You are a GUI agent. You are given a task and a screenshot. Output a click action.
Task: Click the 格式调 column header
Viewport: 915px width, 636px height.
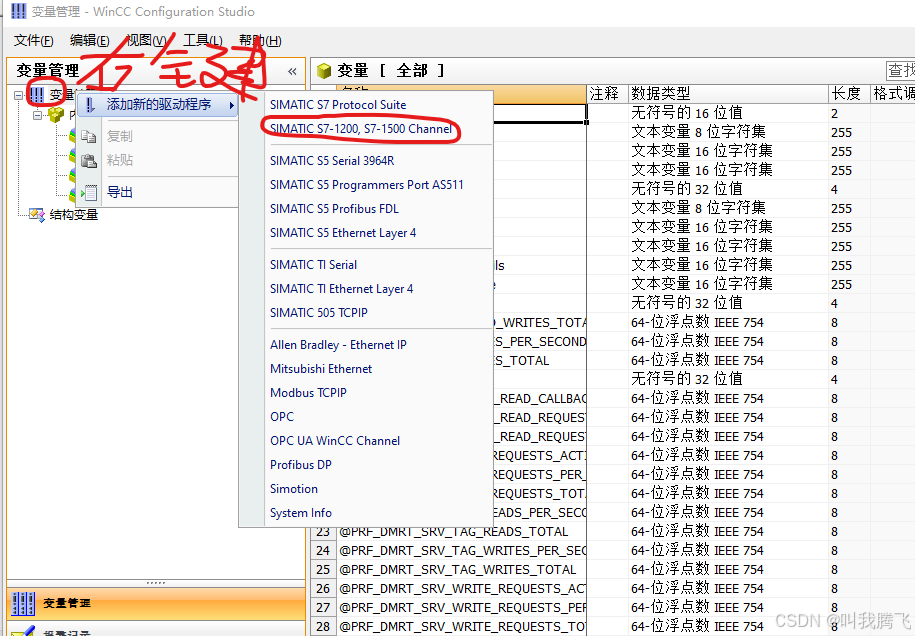click(x=892, y=93)
